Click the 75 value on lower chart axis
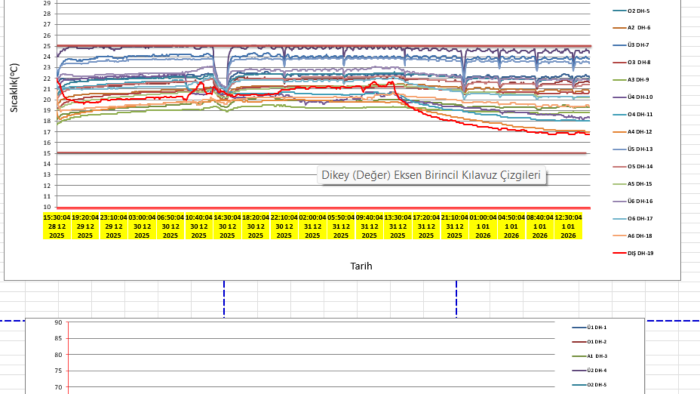The height and width of the screenshot is (394, 700). [58, 371]
